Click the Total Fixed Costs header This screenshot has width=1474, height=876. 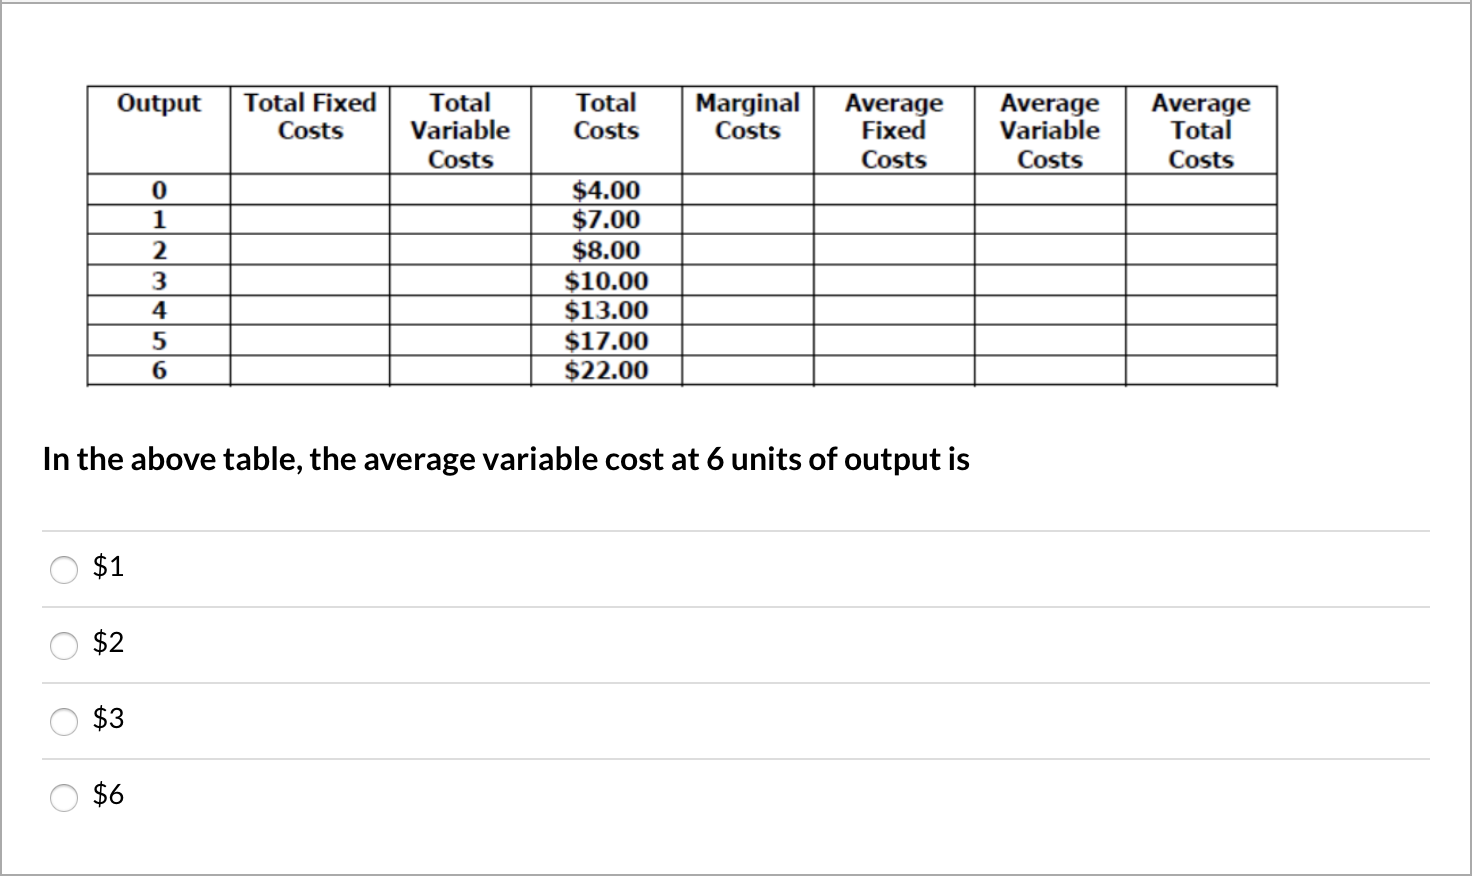309,116
